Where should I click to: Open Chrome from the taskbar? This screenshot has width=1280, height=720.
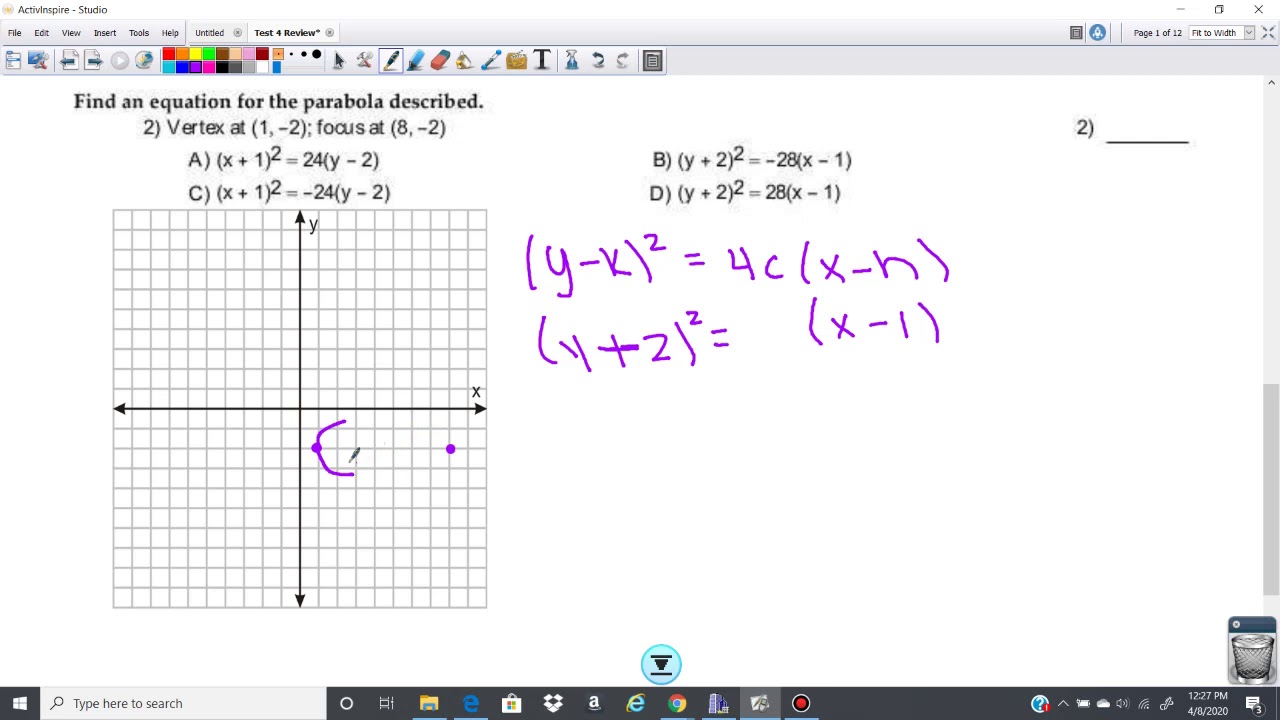(677, 703)
